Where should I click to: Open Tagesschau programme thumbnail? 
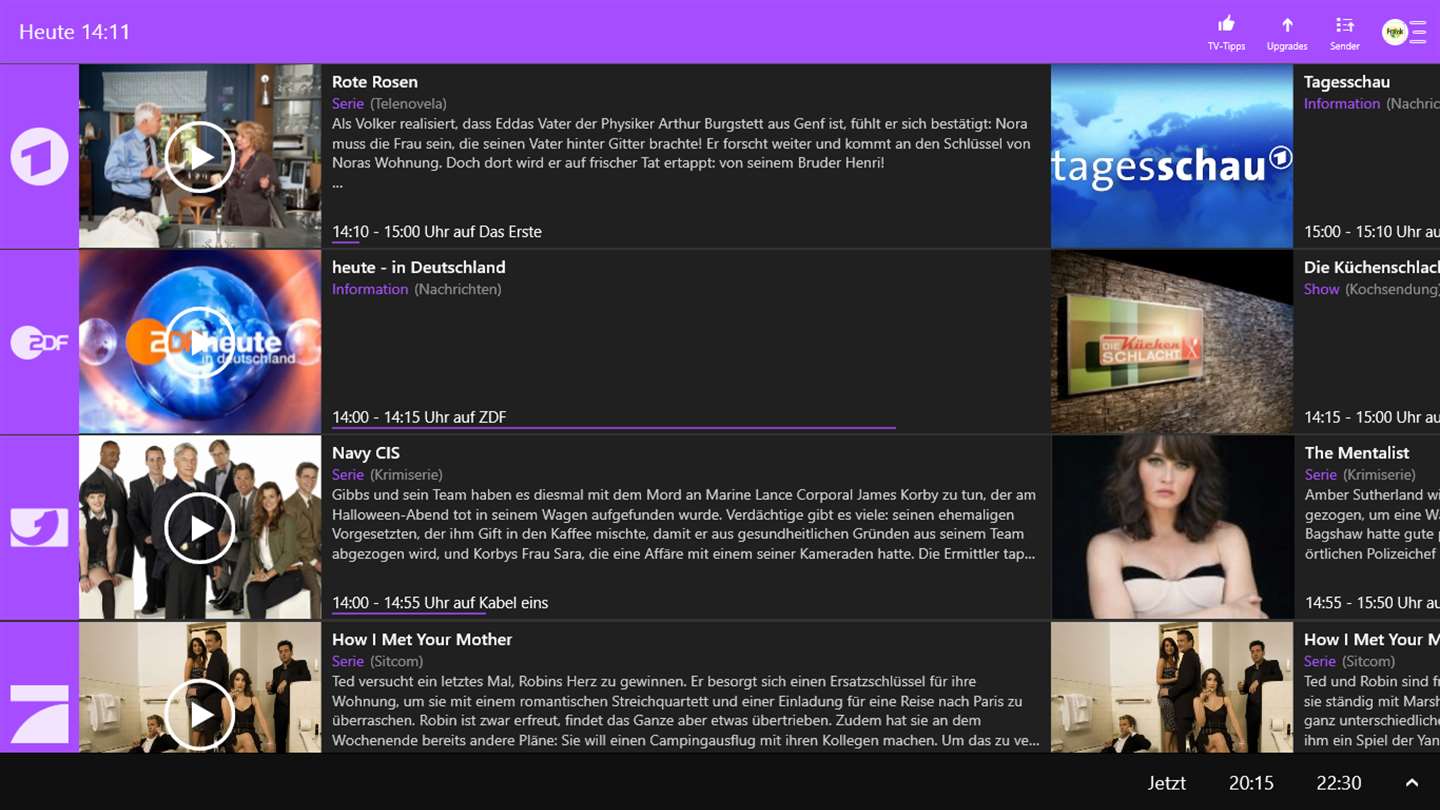[x=1172, y=157]
